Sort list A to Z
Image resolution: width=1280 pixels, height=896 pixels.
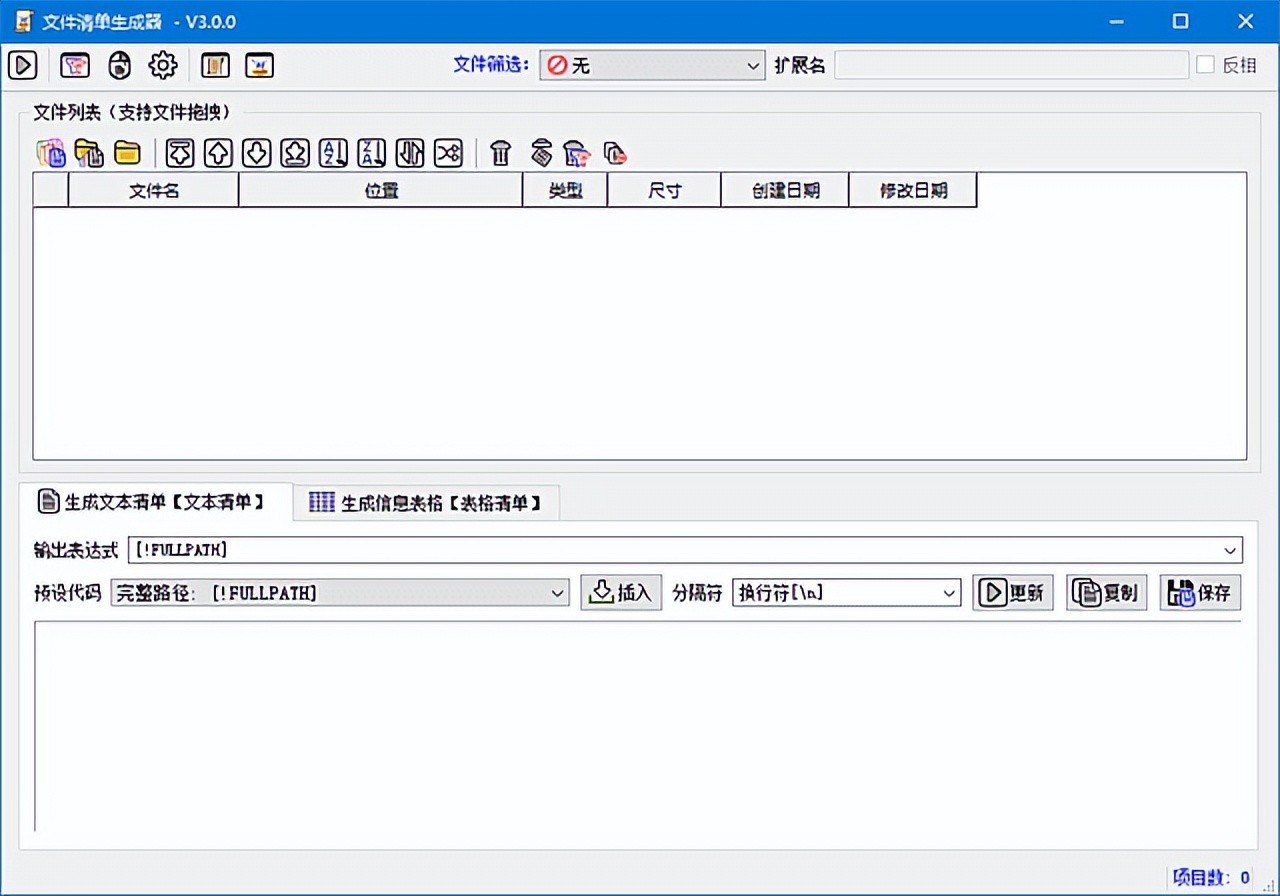[333, 153]
